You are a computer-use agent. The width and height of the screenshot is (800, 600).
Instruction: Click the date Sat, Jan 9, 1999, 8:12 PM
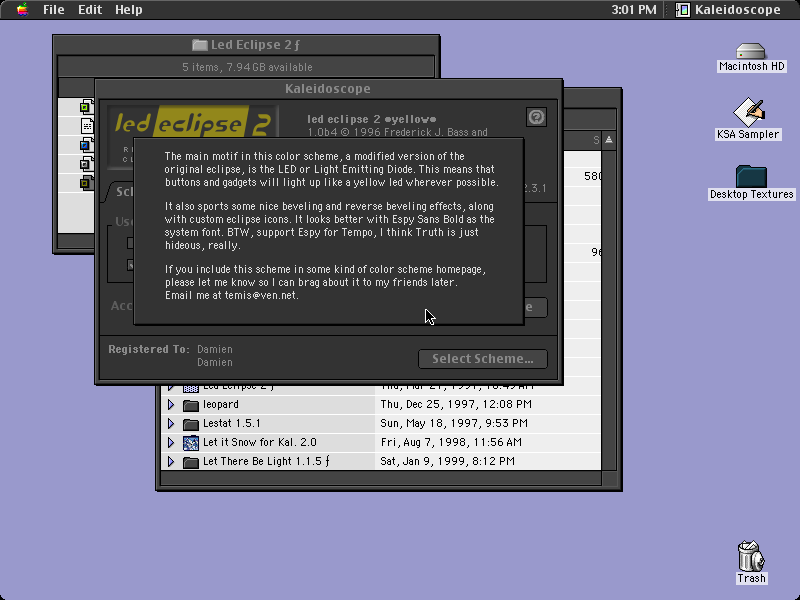(447, 461)
